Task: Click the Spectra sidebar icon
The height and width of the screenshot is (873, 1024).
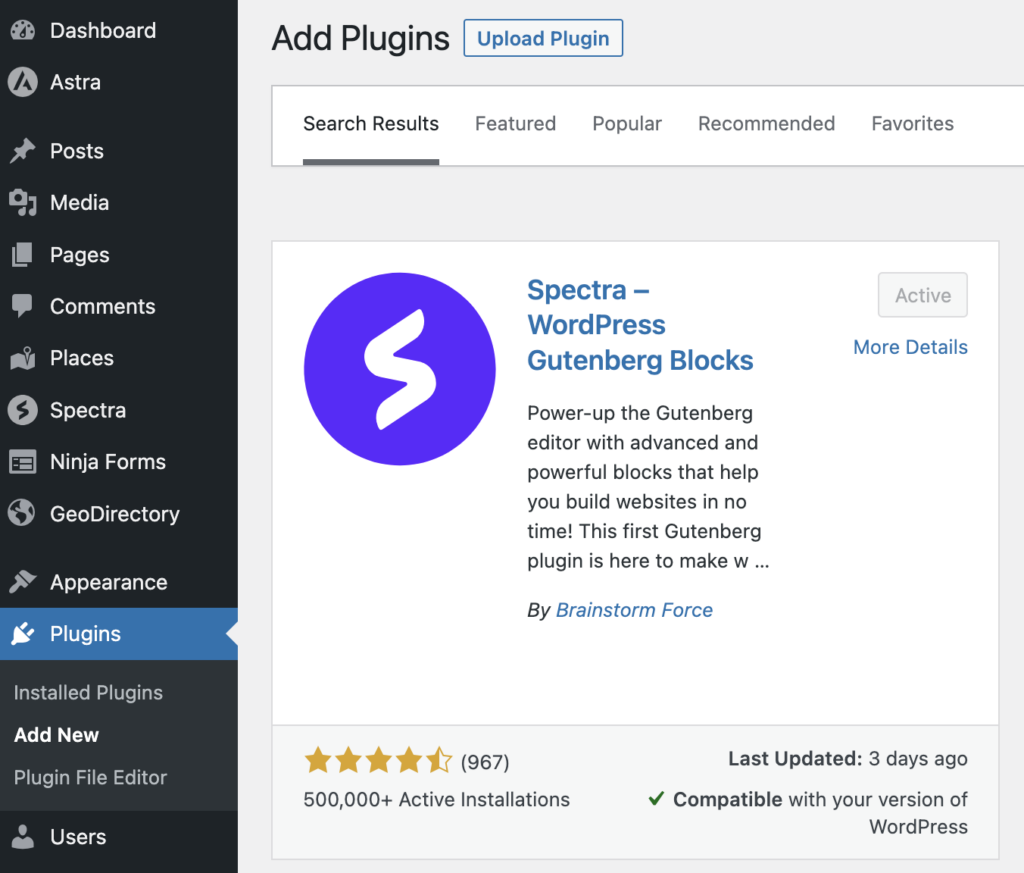Action: [x=22, y=410]
